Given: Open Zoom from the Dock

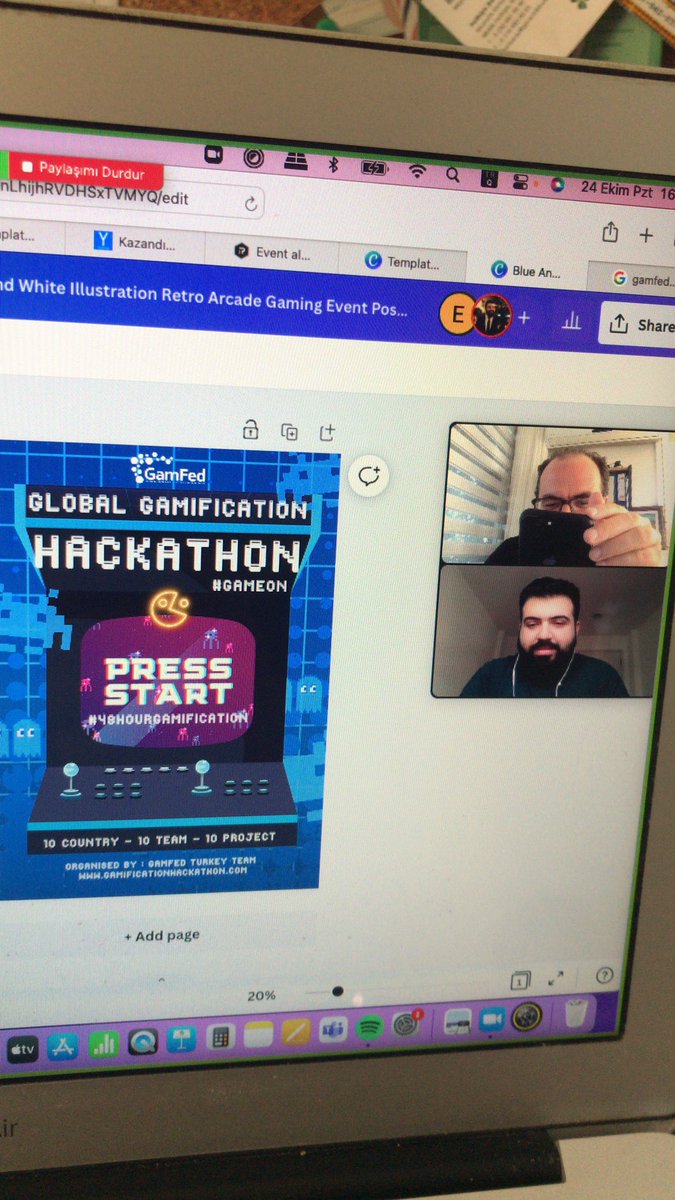Looking at the screenshot, I should click(x=491, y=1019).
